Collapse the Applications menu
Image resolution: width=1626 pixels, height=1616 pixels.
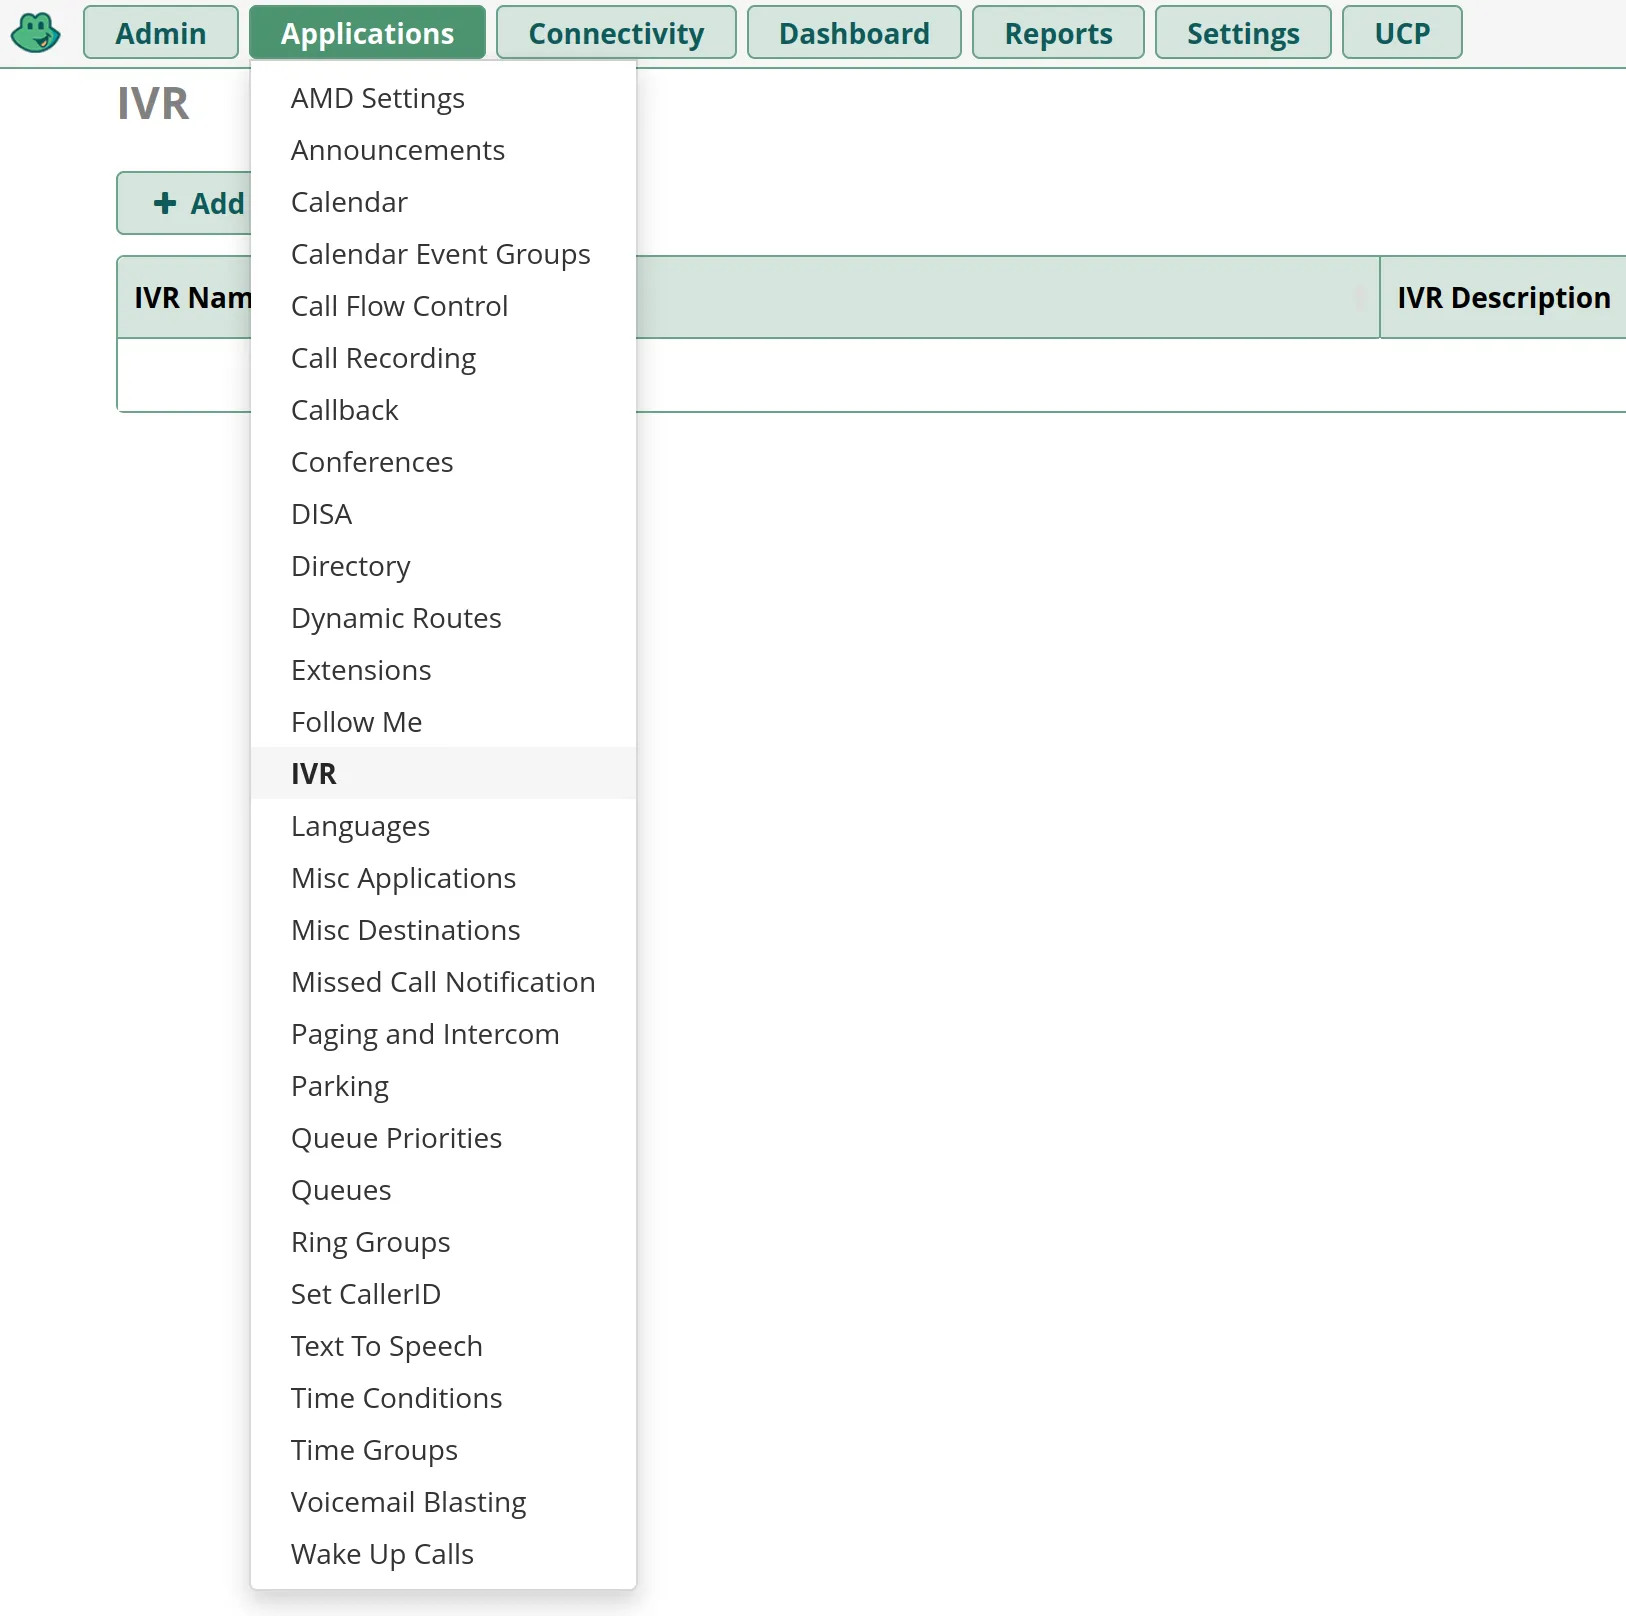pos(367,33)
